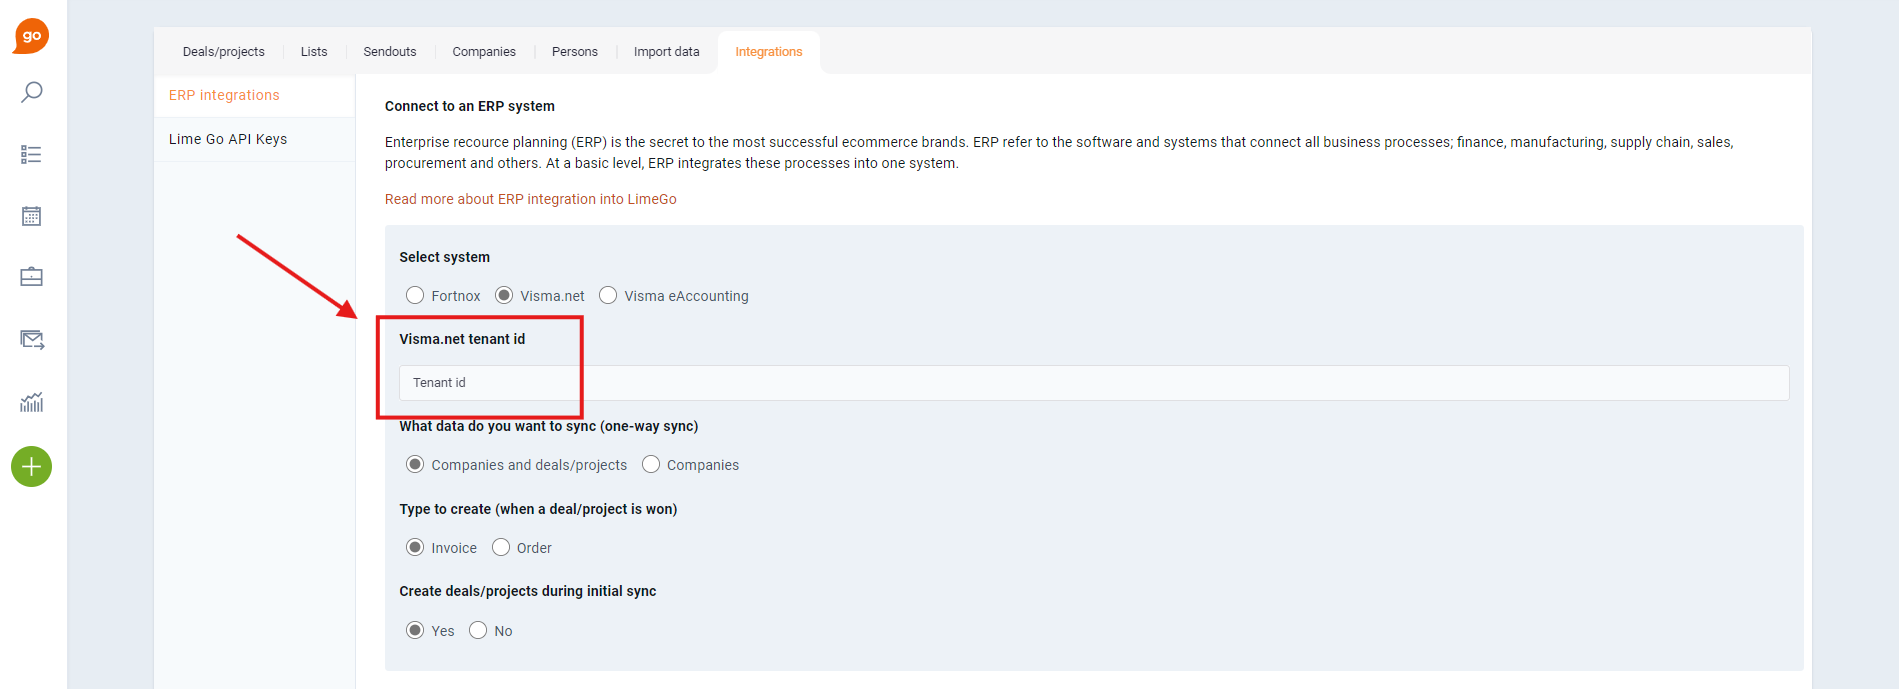Open the Lime Go home logo
This screenshot has height=689, width=1899.
(31, 36)
